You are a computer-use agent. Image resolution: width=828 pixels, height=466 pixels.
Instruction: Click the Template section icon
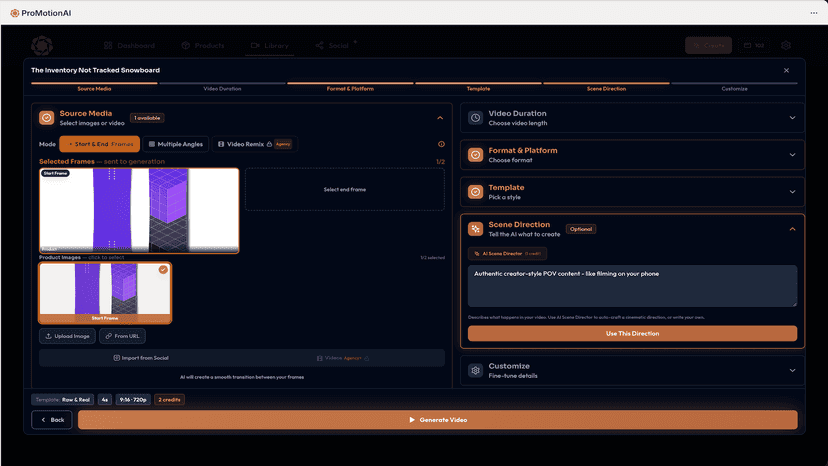(x=475, y=192)
